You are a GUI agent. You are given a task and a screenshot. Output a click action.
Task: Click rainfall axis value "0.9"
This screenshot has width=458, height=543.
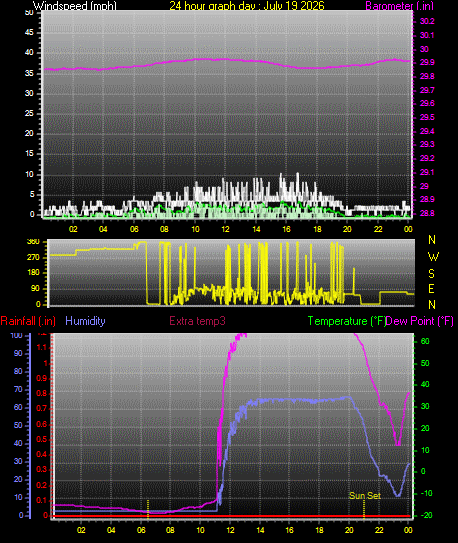42,379
